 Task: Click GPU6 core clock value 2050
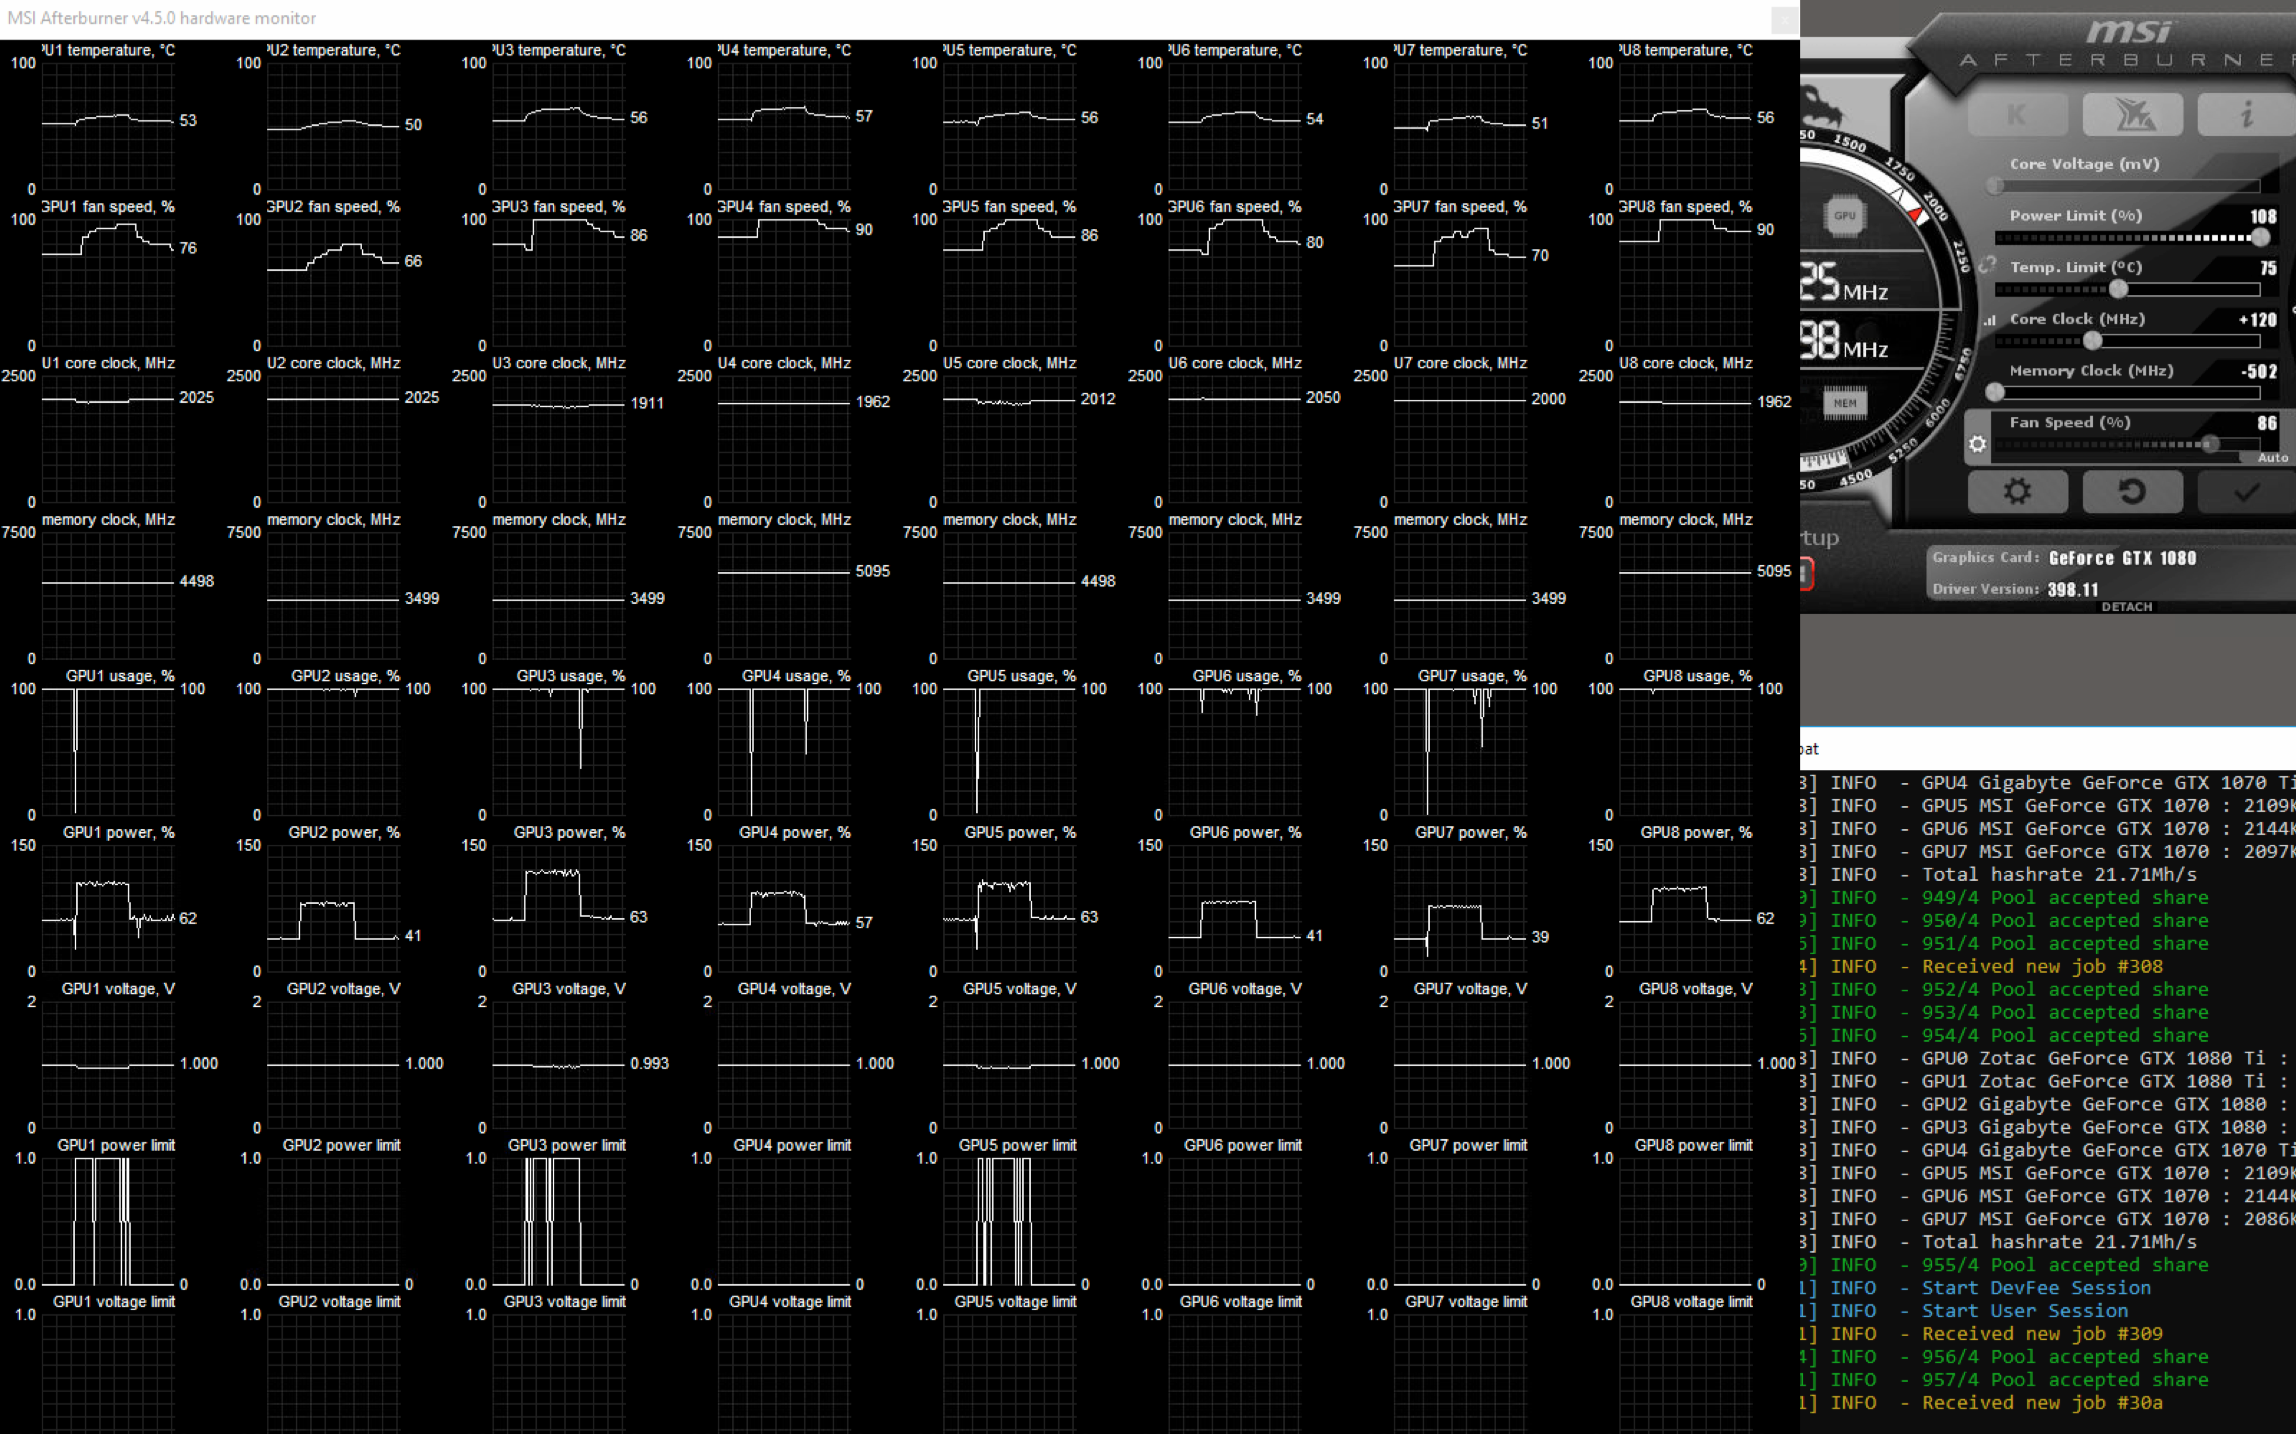tap(1323, 397)
